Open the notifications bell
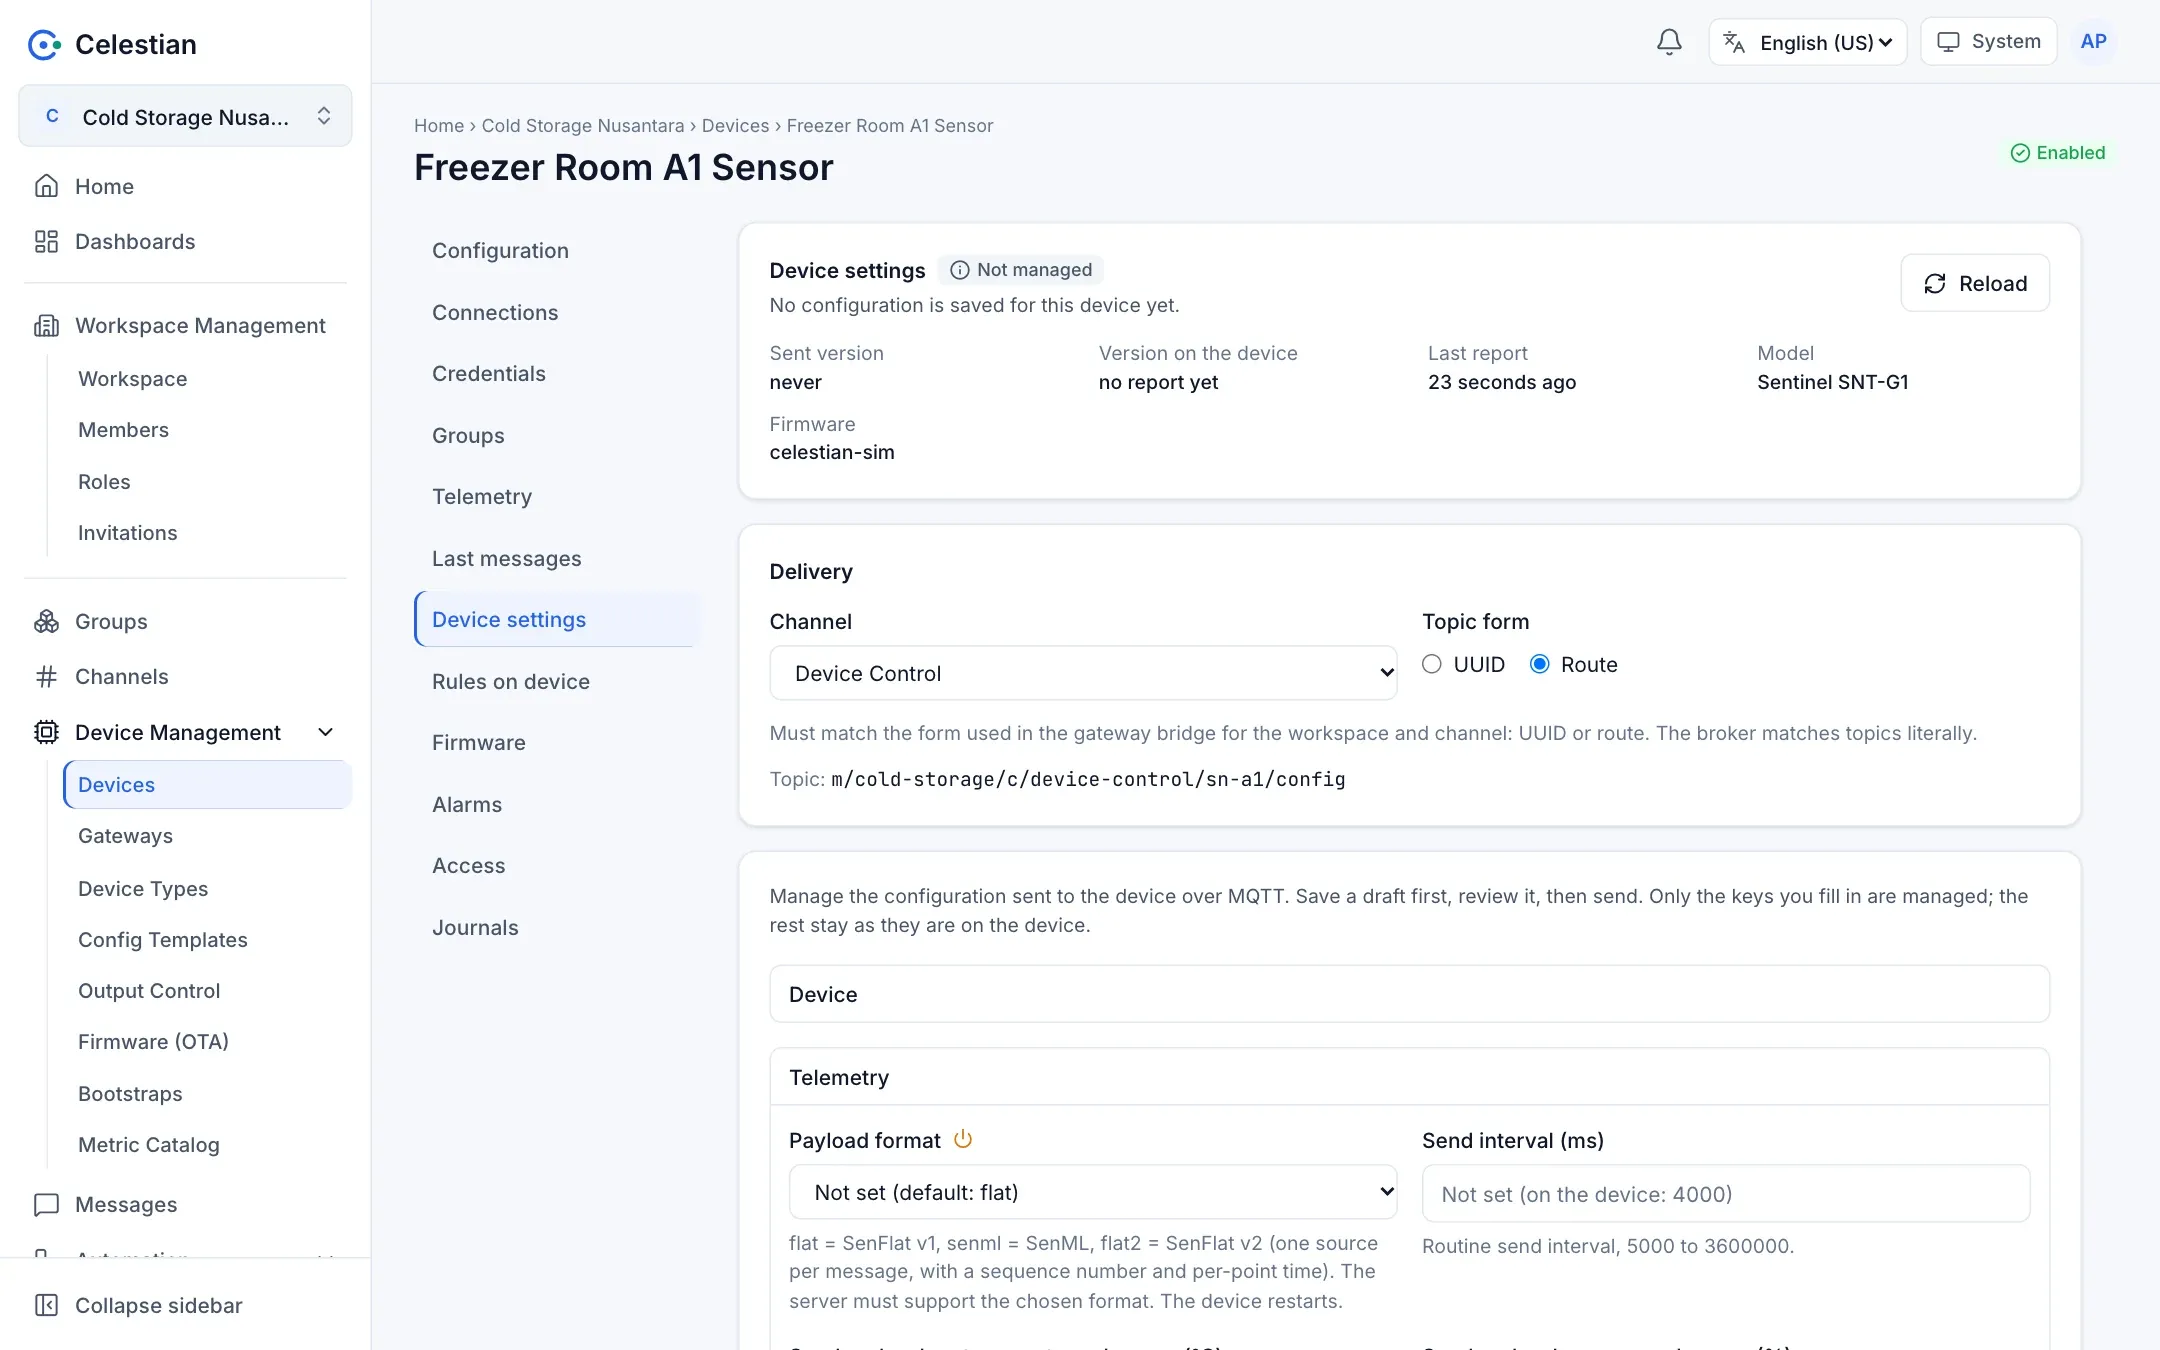The height and width of the screenshot is (1350, 2160). [x=1669, y=42]
